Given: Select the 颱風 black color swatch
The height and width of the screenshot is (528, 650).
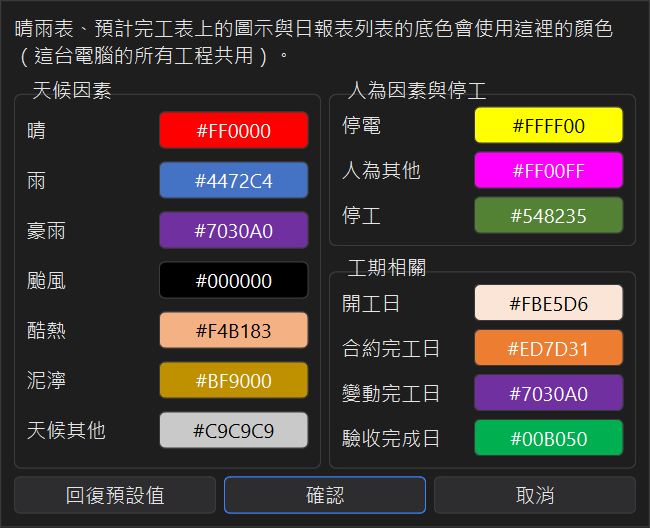Looking at the screenshot, I should [x=233, y=280].
